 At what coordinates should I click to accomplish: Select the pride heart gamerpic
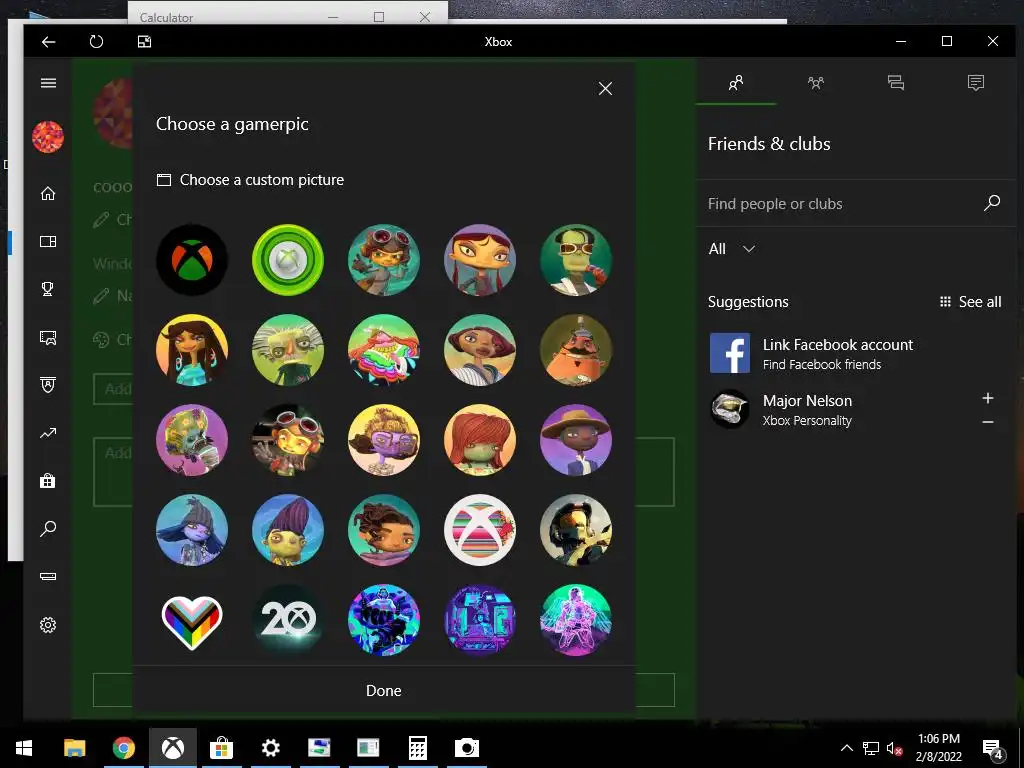192,620
